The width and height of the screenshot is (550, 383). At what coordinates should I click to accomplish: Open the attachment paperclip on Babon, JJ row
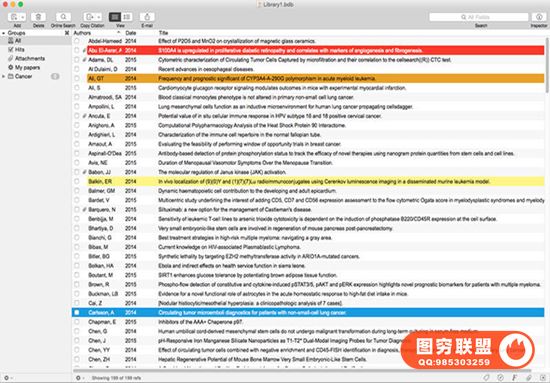(x=84, y=172)
